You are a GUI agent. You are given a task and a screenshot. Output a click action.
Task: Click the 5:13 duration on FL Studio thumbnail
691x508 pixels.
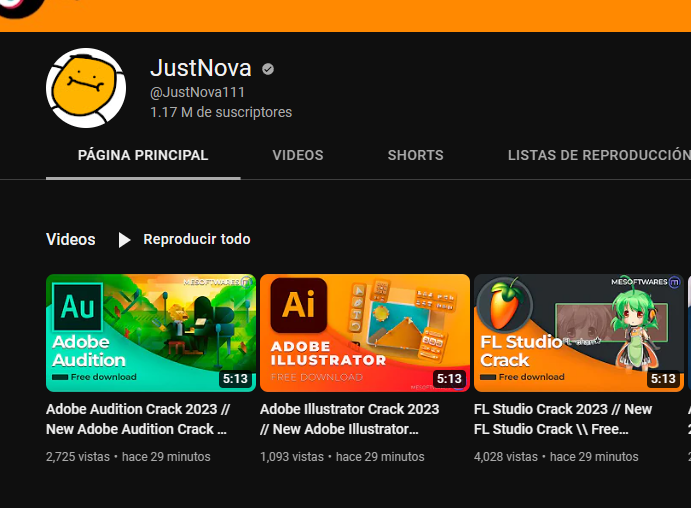pos(663,379)
